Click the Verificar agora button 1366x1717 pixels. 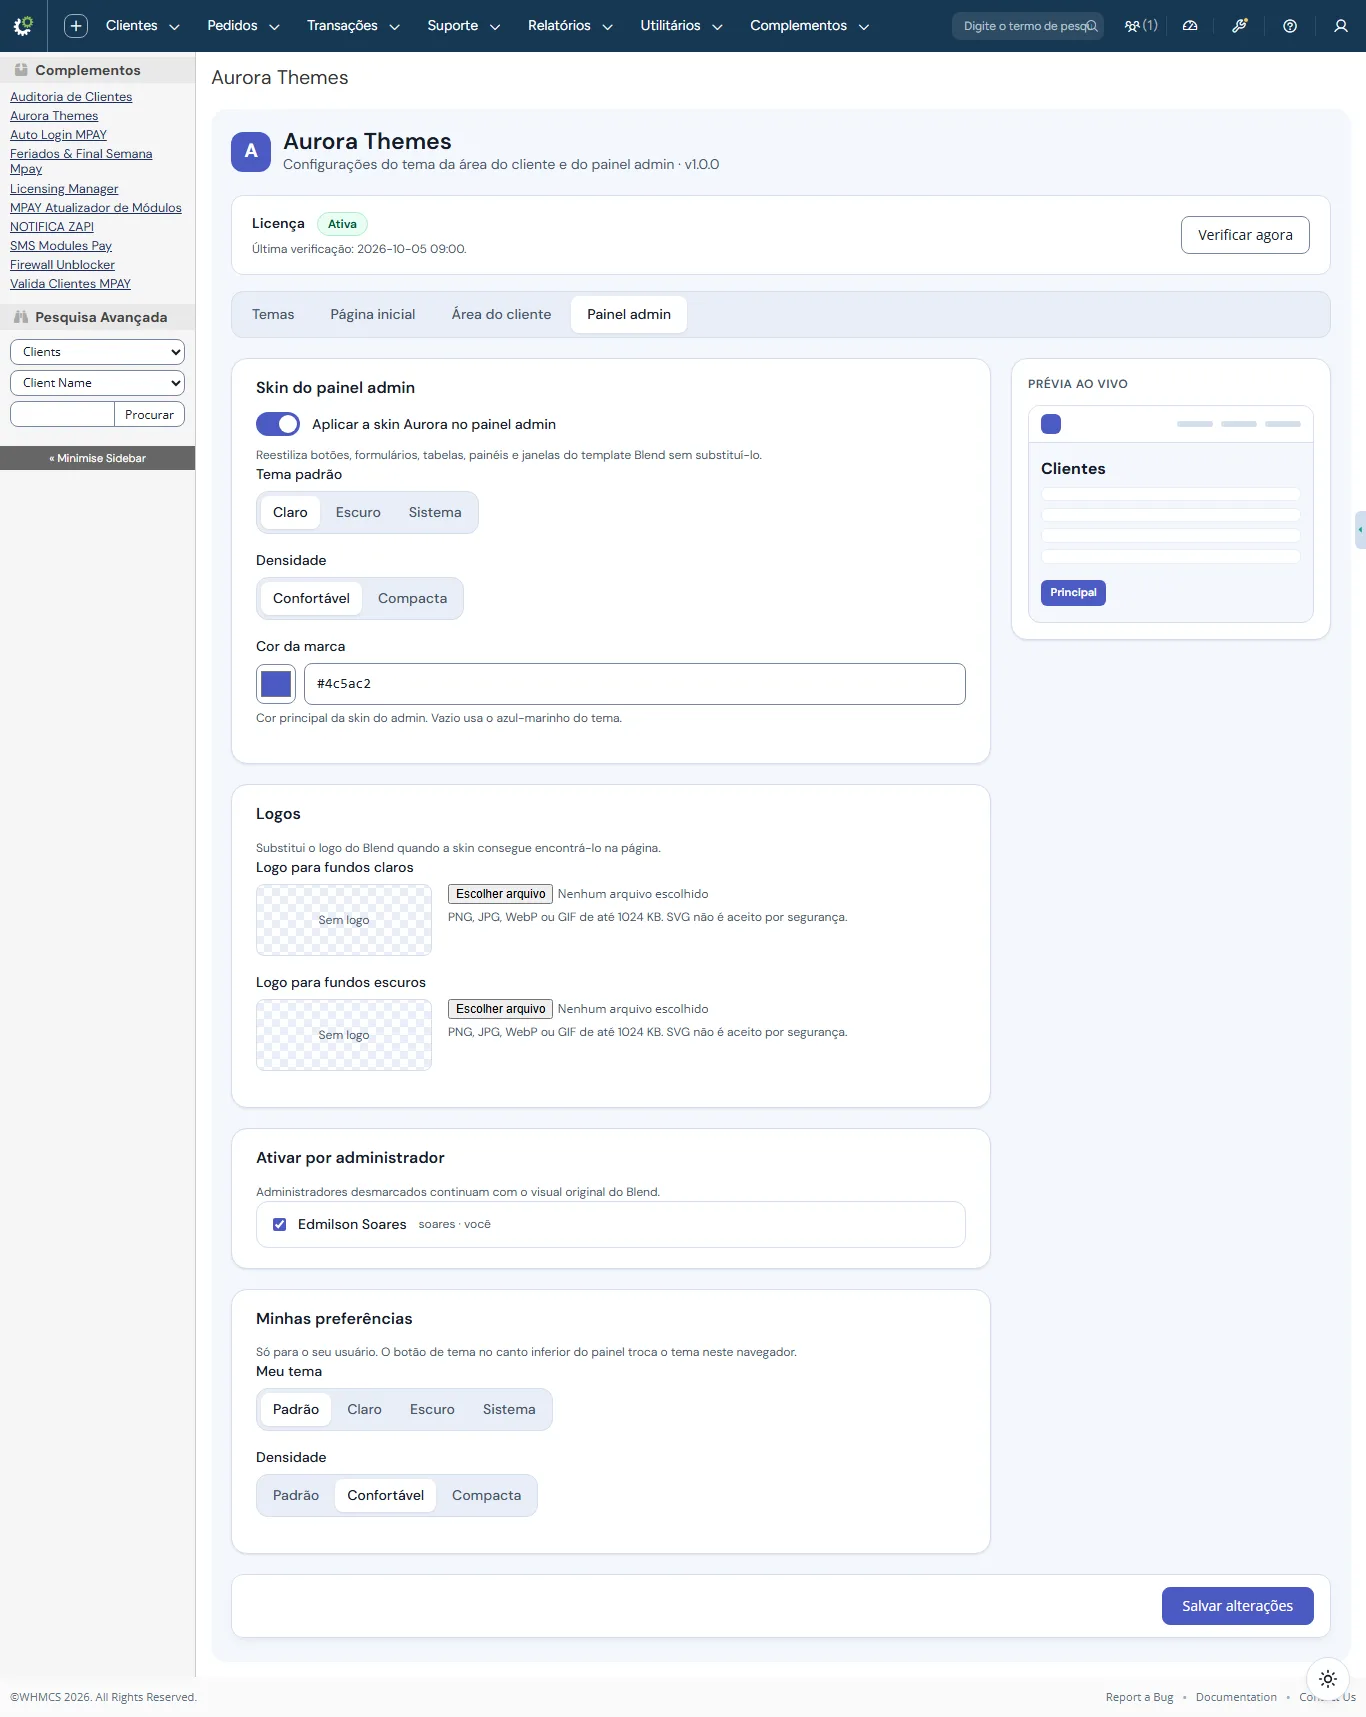(1245, 235)
